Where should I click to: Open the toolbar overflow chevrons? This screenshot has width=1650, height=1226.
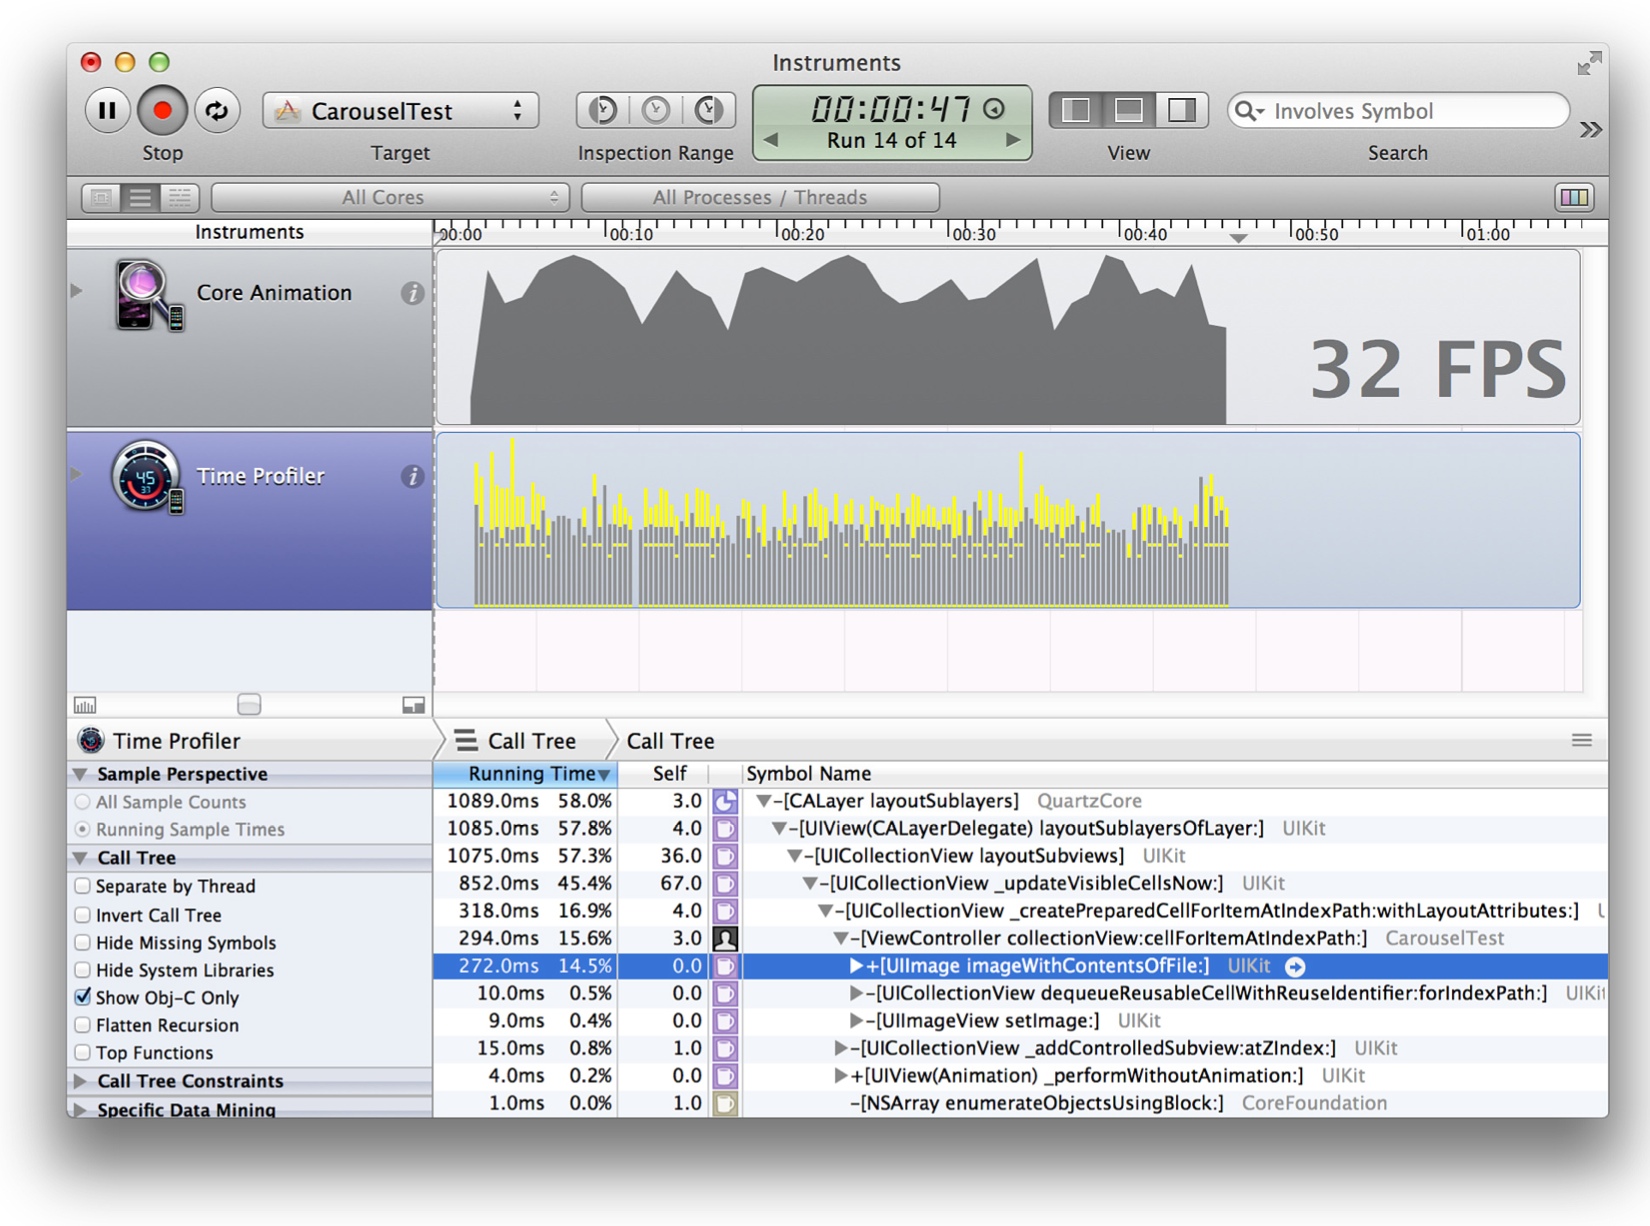point(1590,129)
